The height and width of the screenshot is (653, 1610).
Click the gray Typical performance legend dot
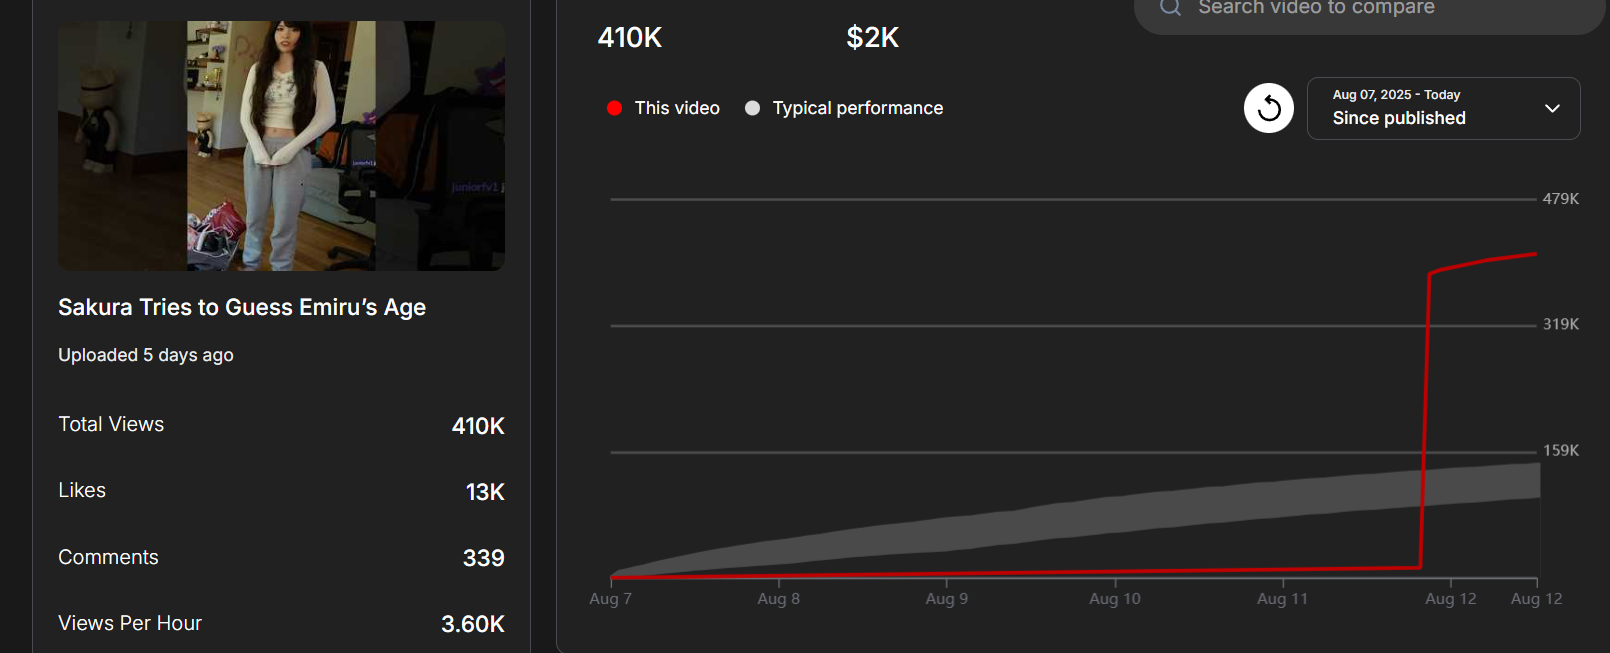point(752,108)
